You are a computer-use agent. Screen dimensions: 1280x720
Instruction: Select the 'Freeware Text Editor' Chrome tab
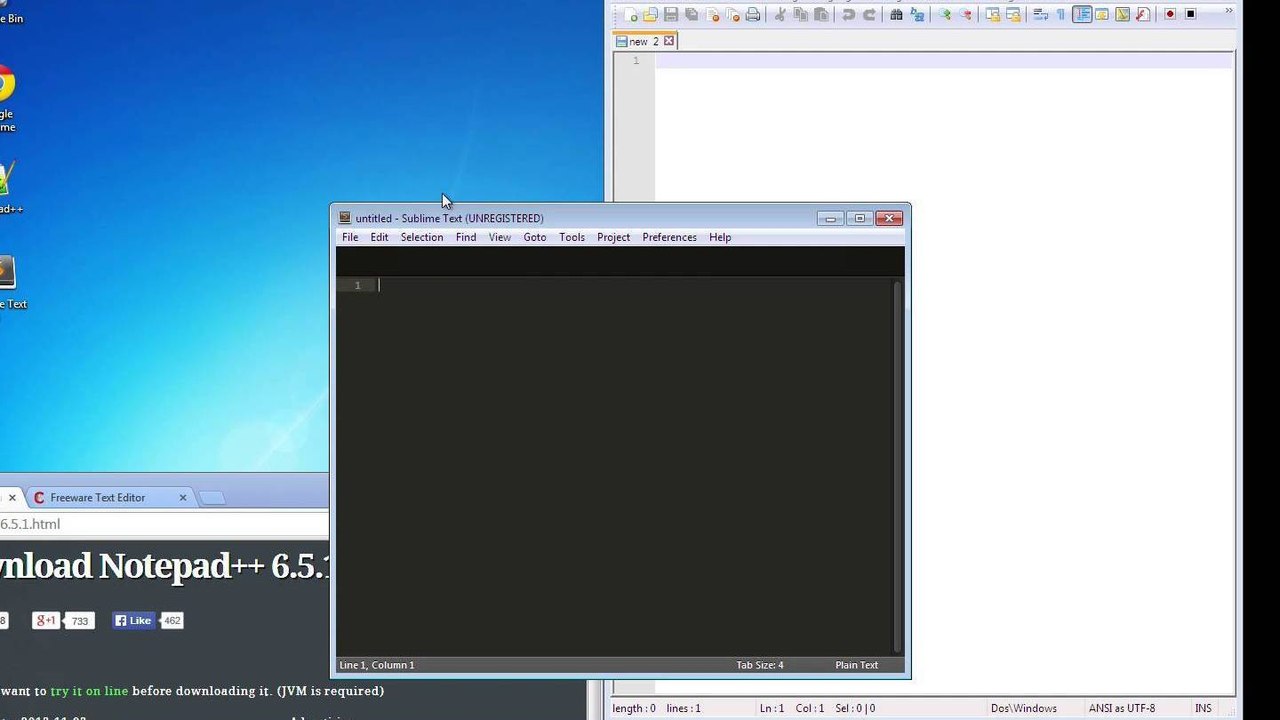[107, 497]
